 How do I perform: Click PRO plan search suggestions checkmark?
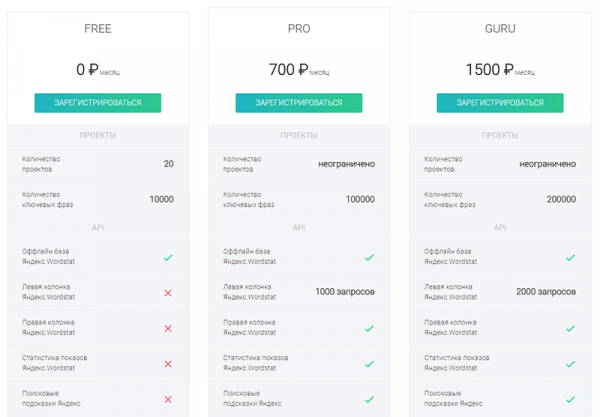click(369, 400)
